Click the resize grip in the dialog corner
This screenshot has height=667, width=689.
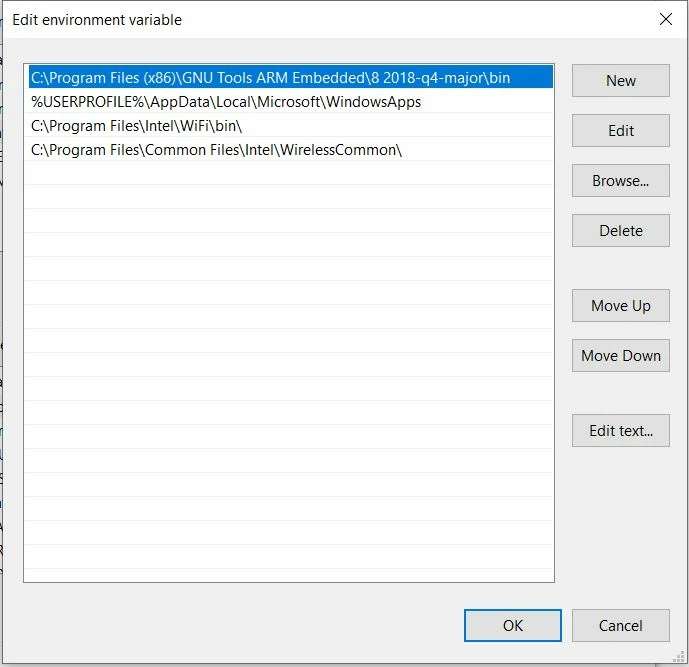(x=679, y=657)
